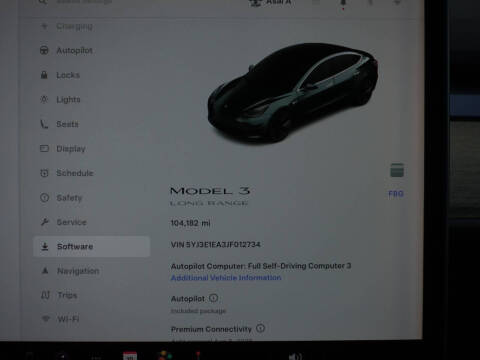
Task: Open the colorful Toybox dock icon
Action: (165, 355)
